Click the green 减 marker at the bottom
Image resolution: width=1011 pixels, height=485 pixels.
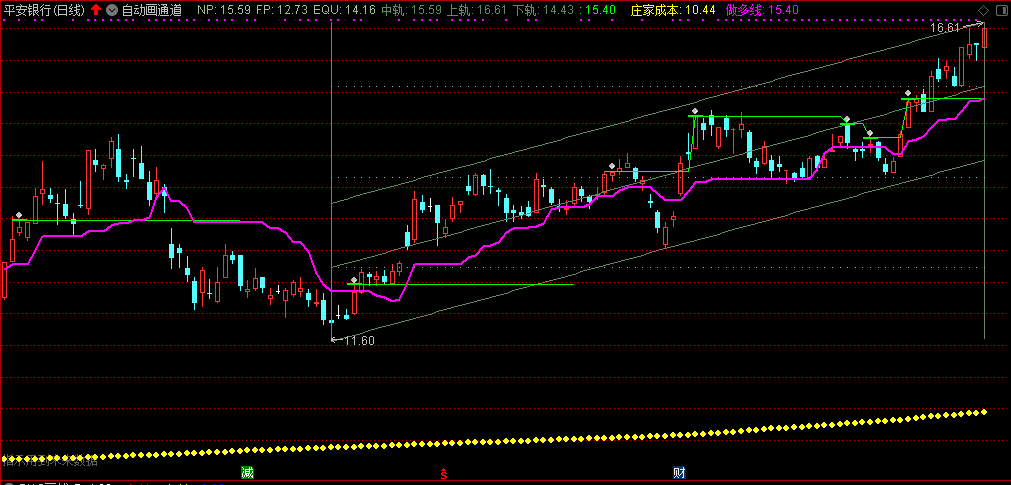click(247, 473)
